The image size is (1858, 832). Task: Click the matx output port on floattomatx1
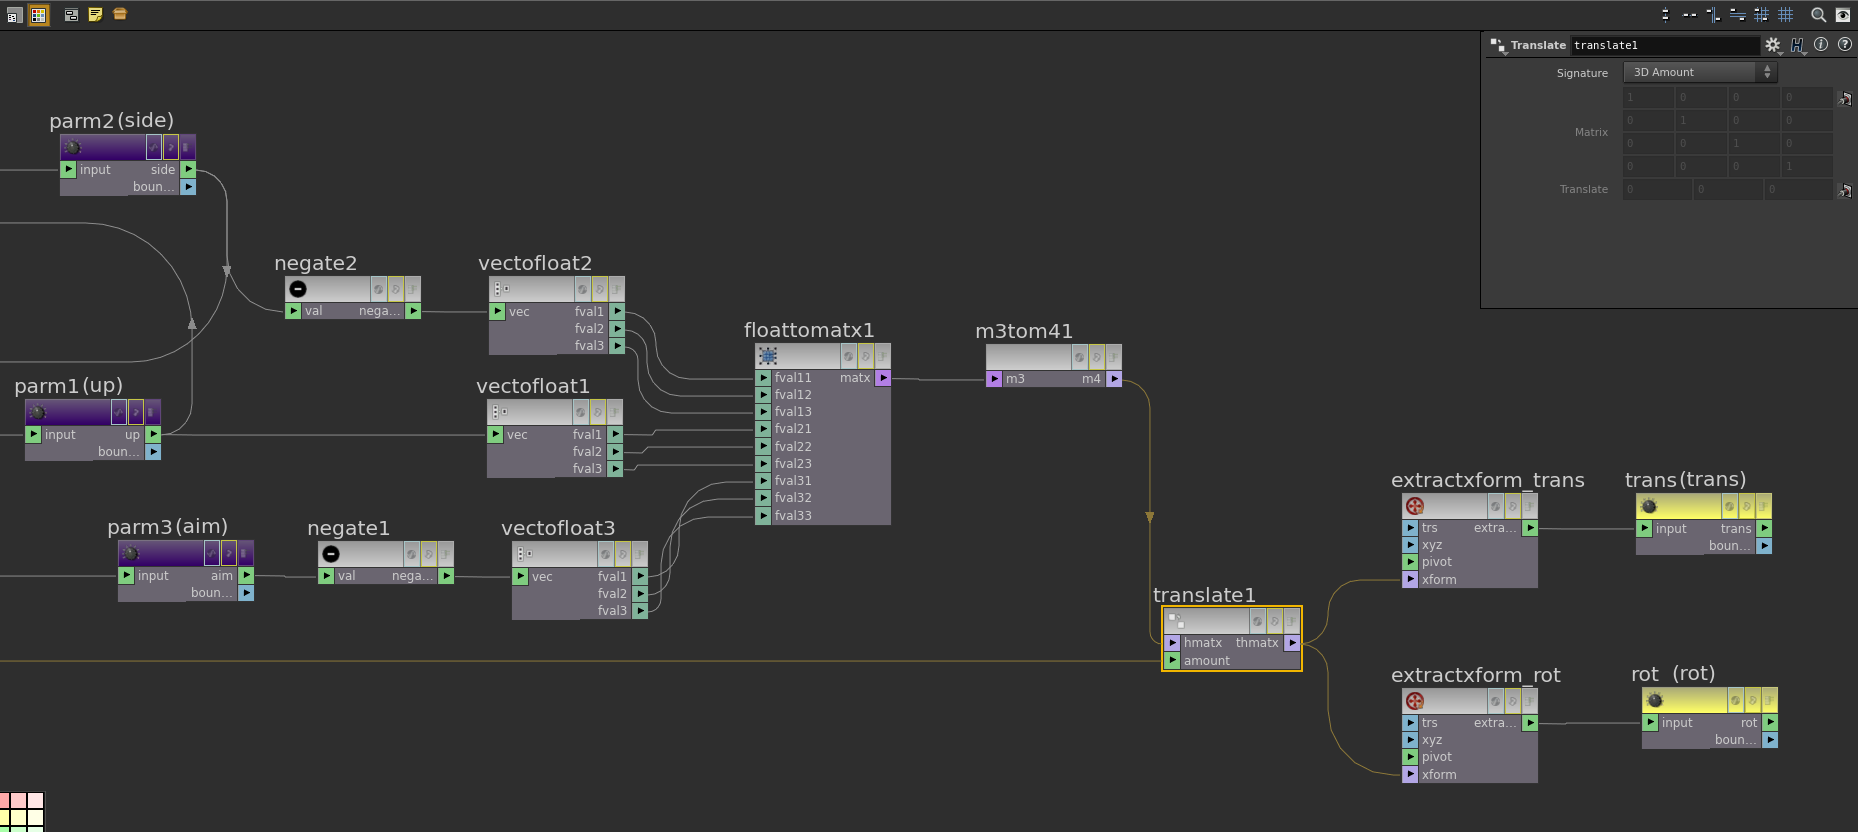click(883, 378)
